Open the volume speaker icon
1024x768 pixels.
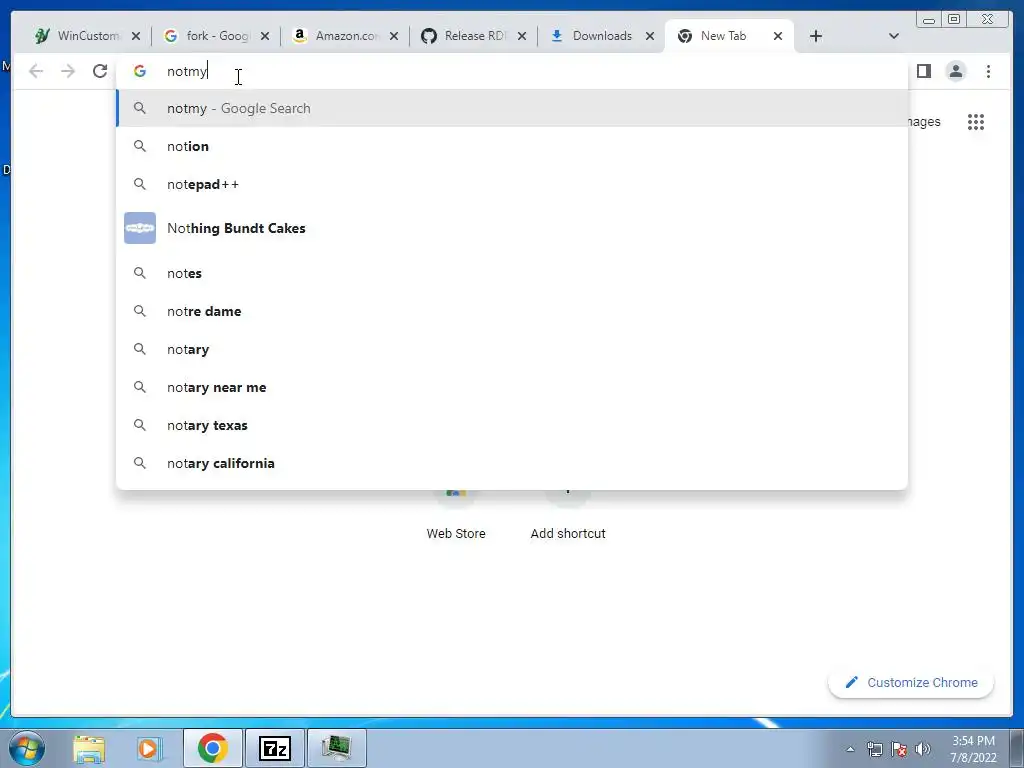click(923, 749)
